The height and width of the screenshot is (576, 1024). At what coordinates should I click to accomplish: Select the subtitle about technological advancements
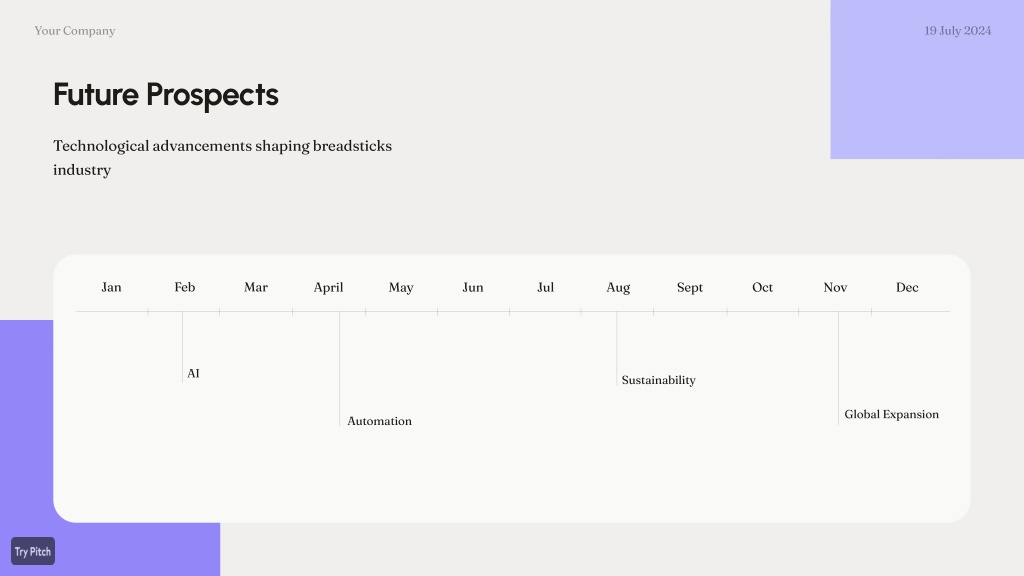pos(223,157)
